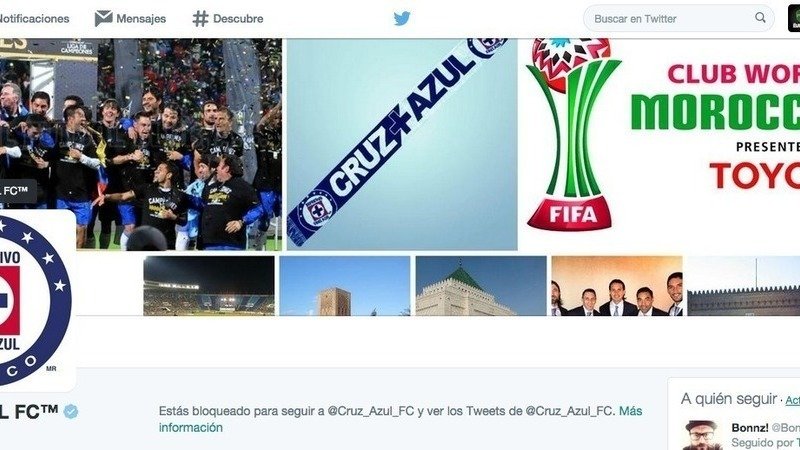This screenshot has width=800, height=450.
Task: Click the Descubre hashtag icon
Action: pos(201,19)
